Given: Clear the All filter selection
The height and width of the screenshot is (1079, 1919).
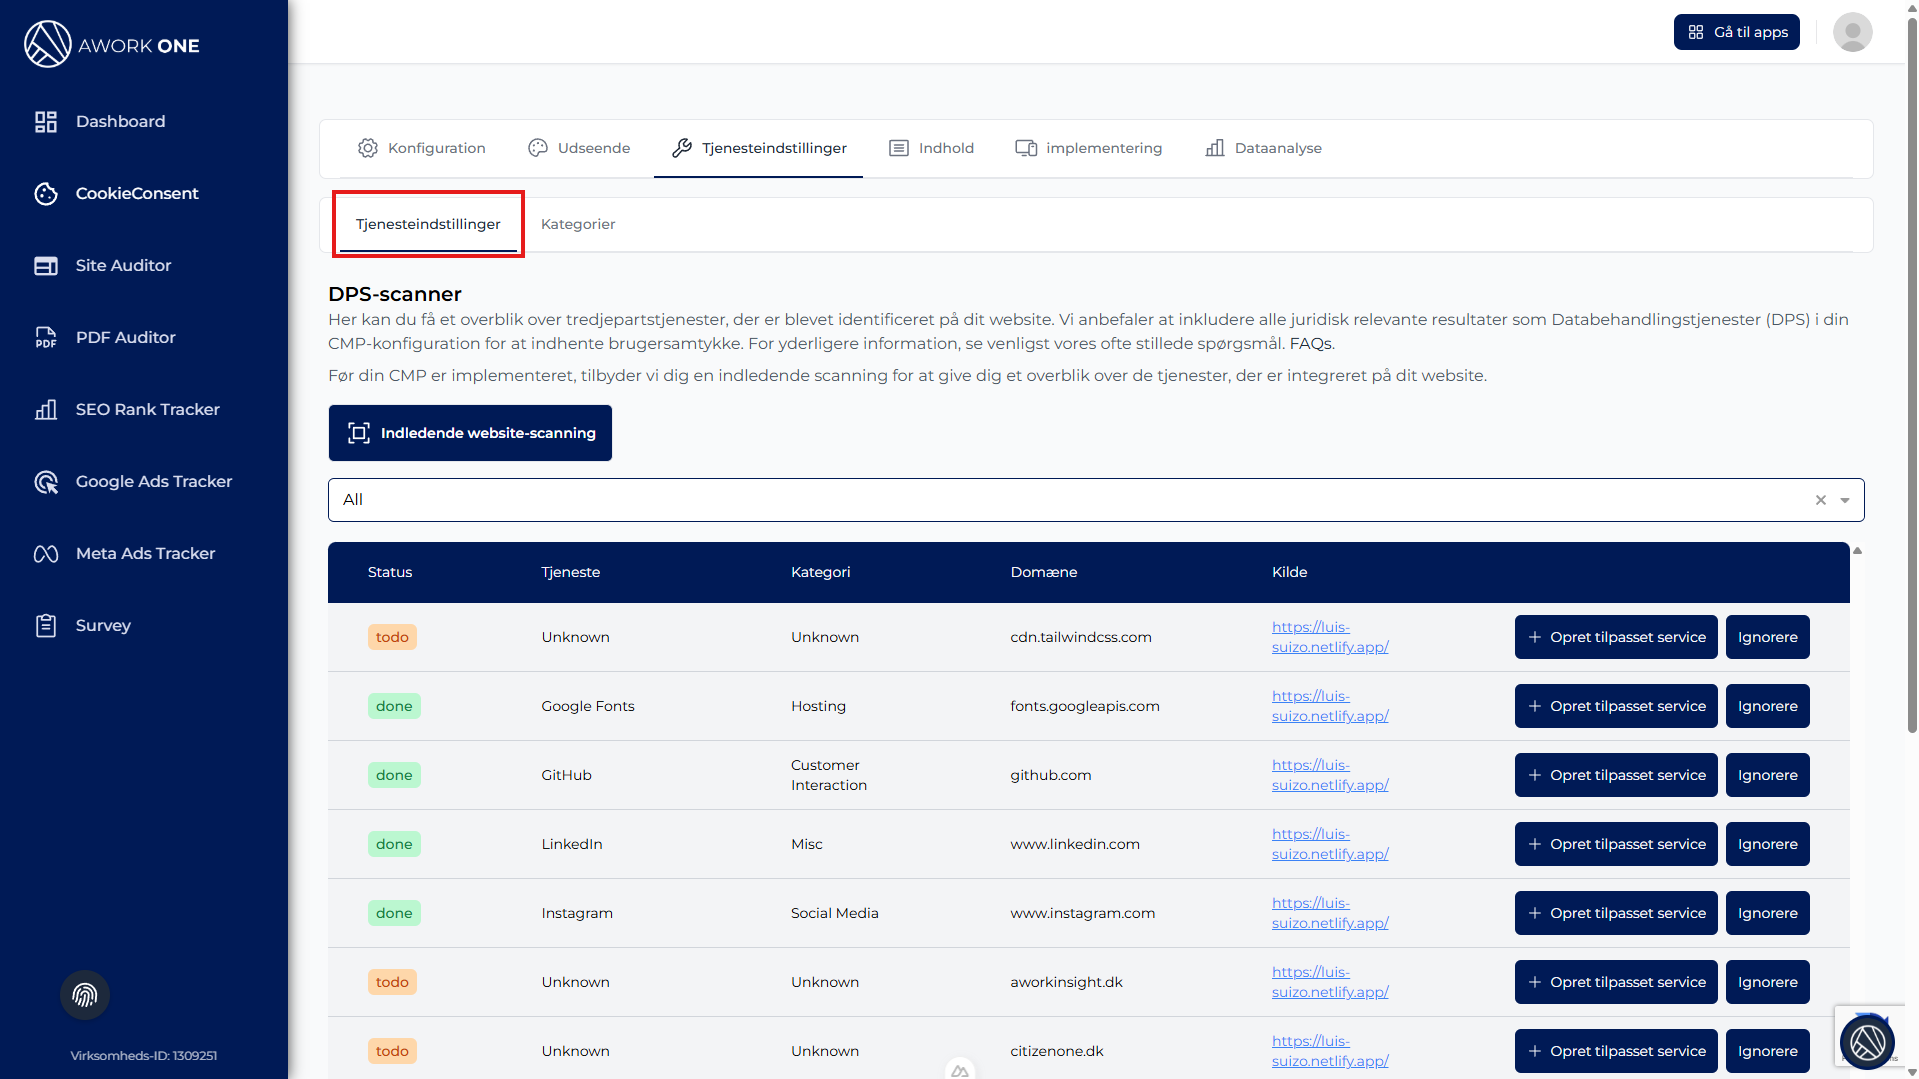Looking at the screenshot, I should pyautogui.click(x=1821, y=500).
